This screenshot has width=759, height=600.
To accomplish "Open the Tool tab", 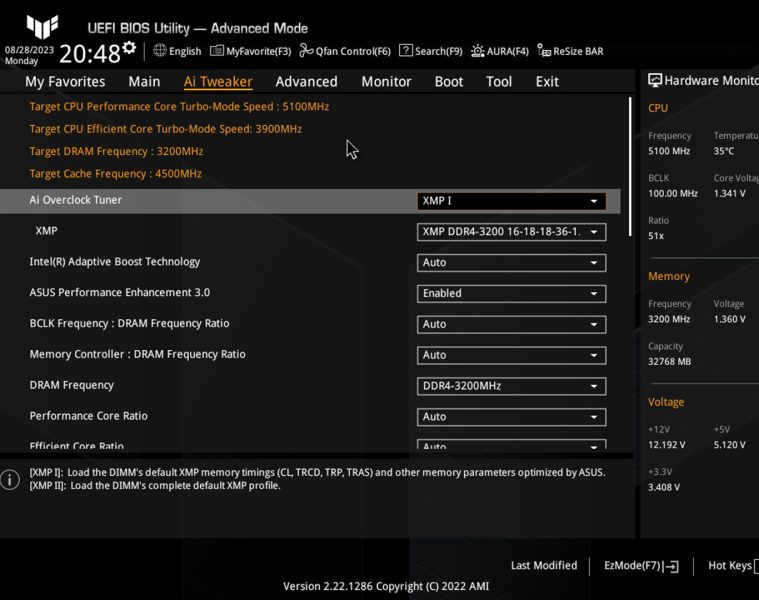I will (499, 81).
